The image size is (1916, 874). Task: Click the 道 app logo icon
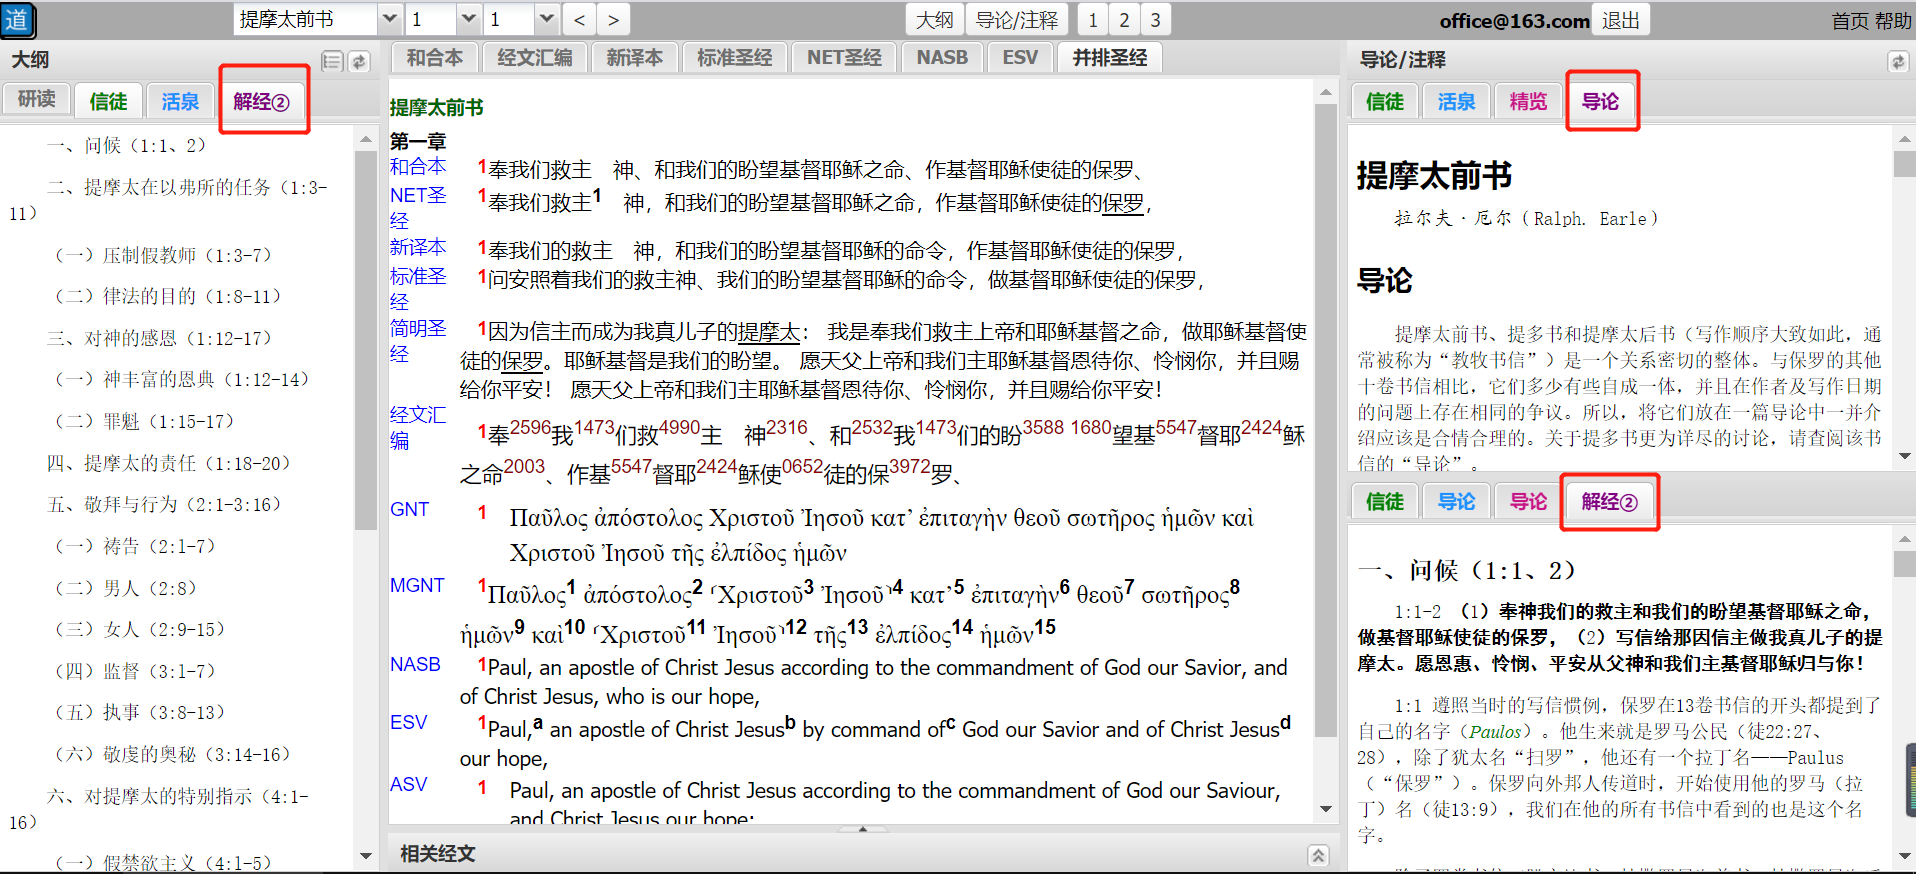click(x=18, y=20)
